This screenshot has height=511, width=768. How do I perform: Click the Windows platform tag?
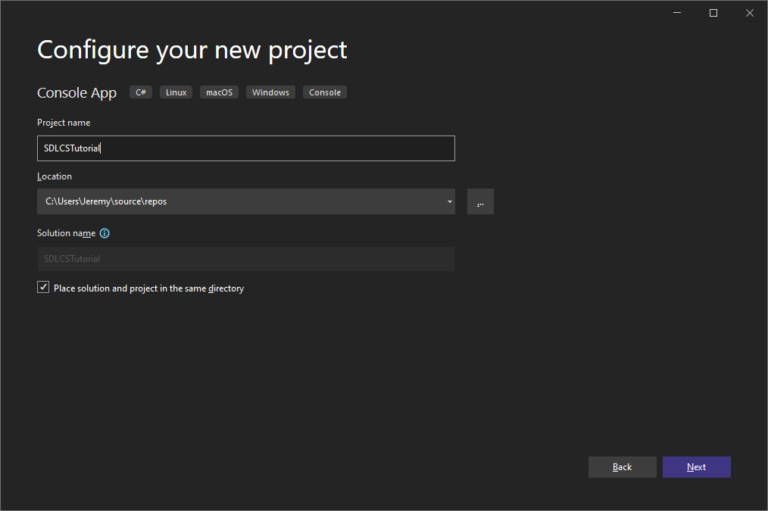coord(270,92)
